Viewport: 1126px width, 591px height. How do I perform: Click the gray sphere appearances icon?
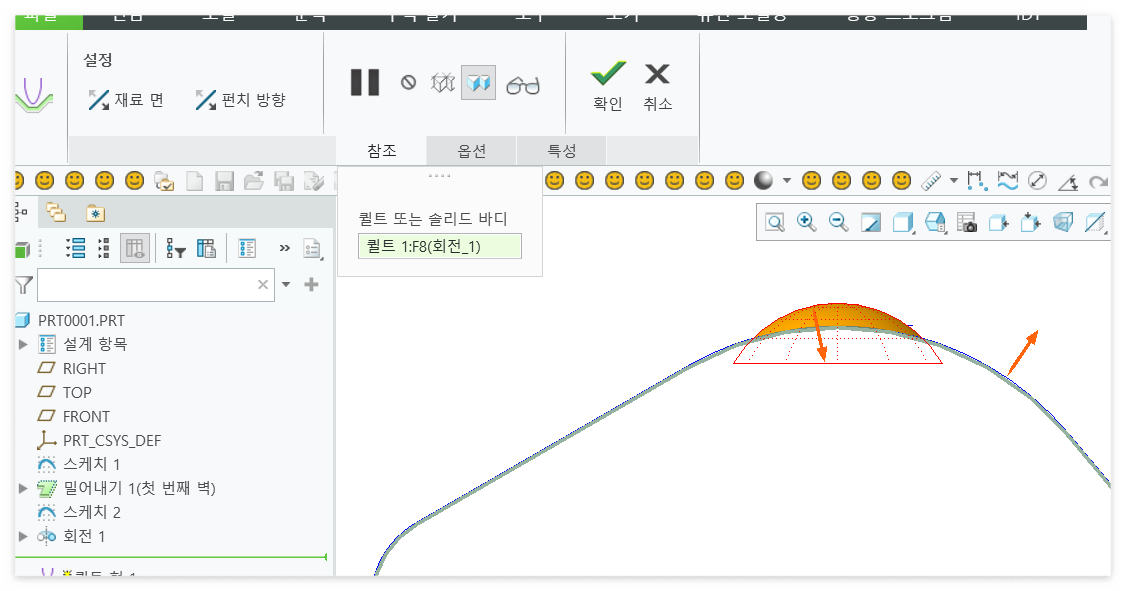coord(763,181)
